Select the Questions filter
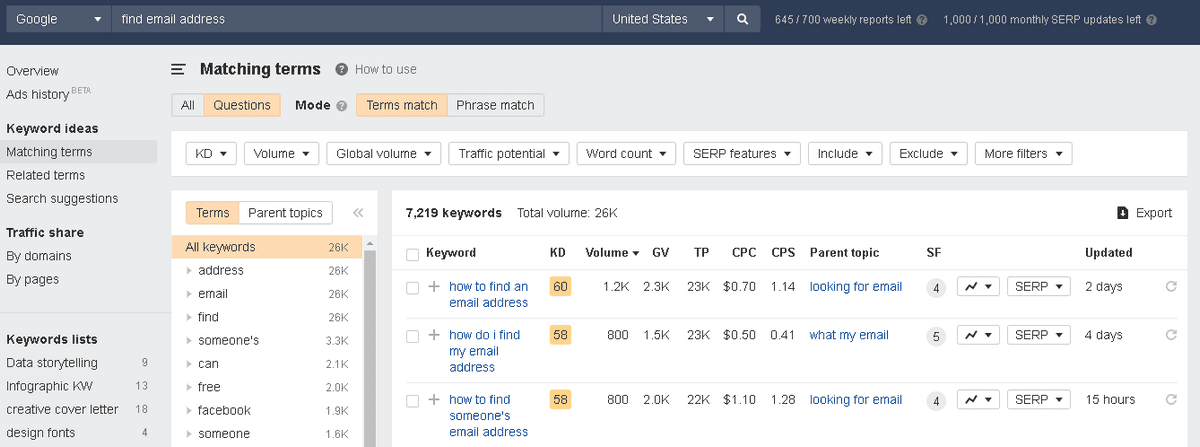The width and height of the screenshot is (1200, 447). (x=242, y=105)
